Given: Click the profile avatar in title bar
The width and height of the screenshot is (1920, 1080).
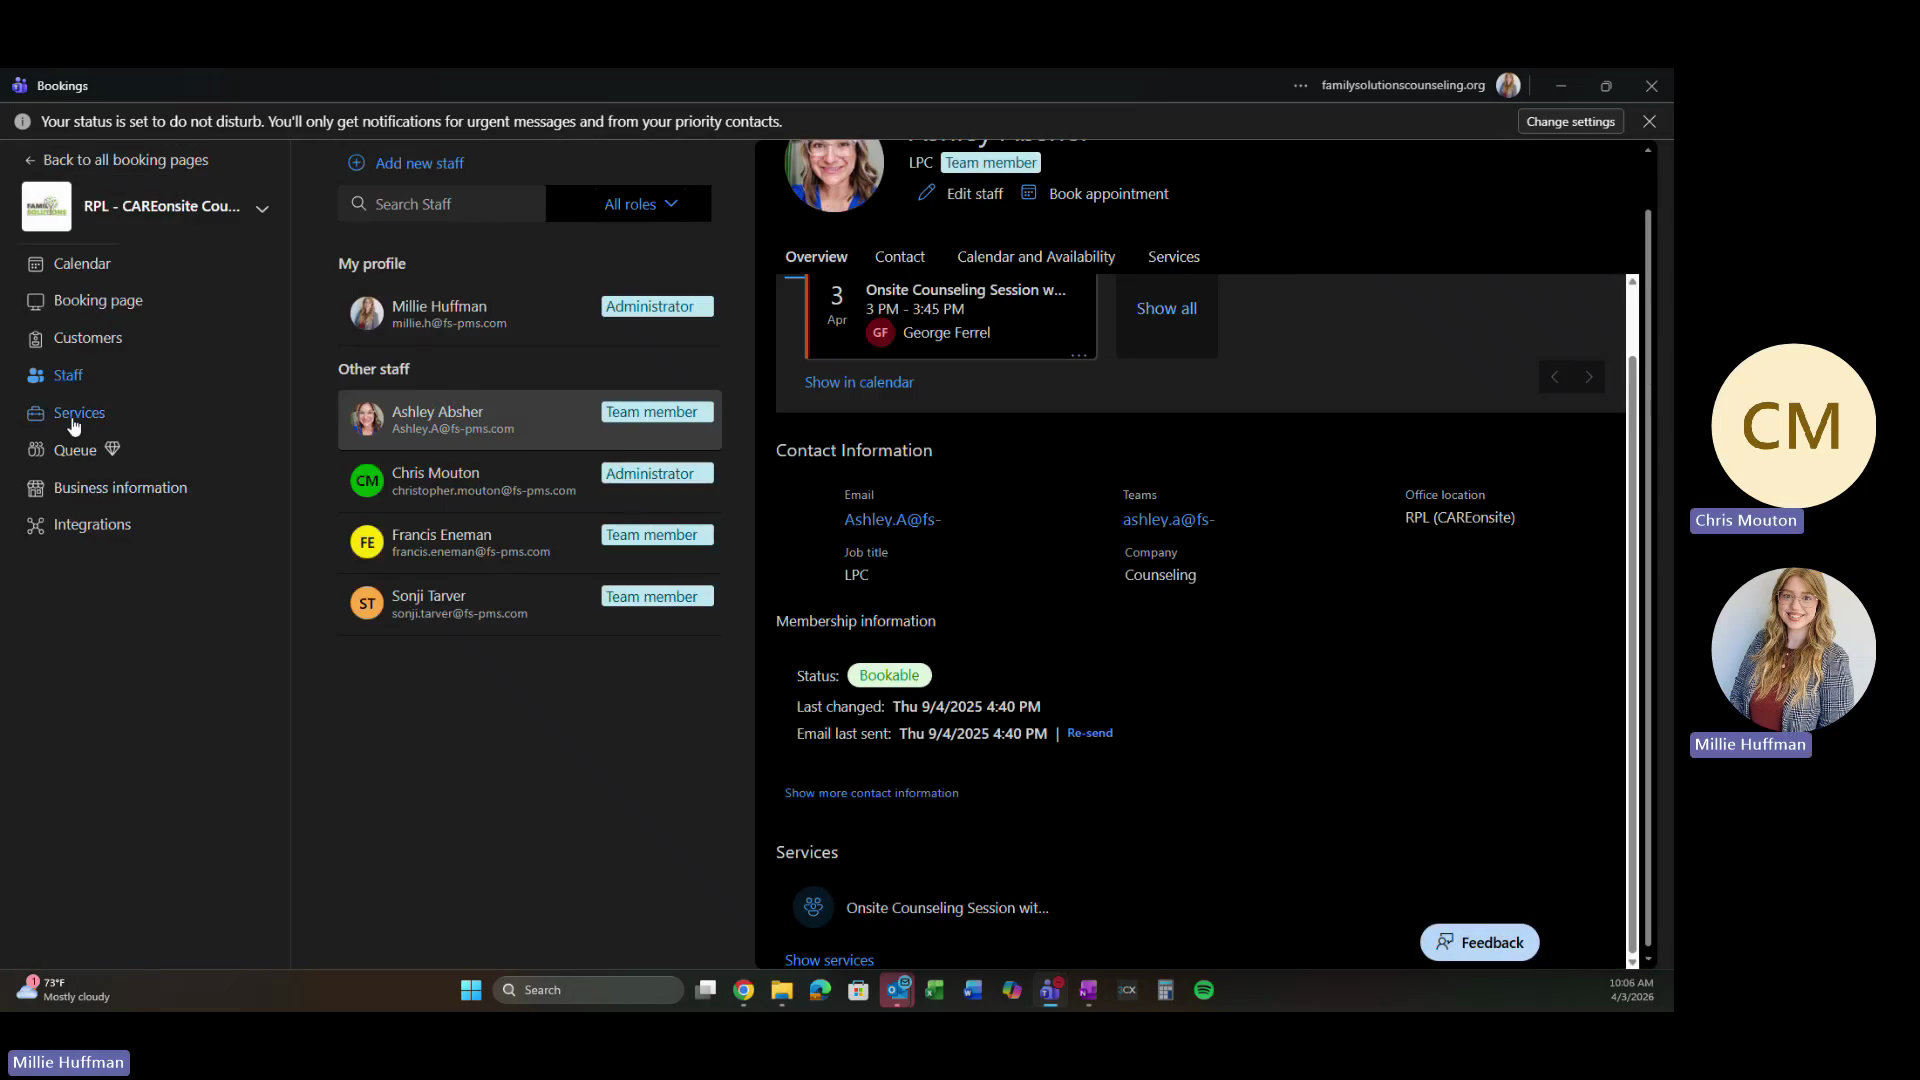Looking at the screenshot, I should pos(1508,86).
